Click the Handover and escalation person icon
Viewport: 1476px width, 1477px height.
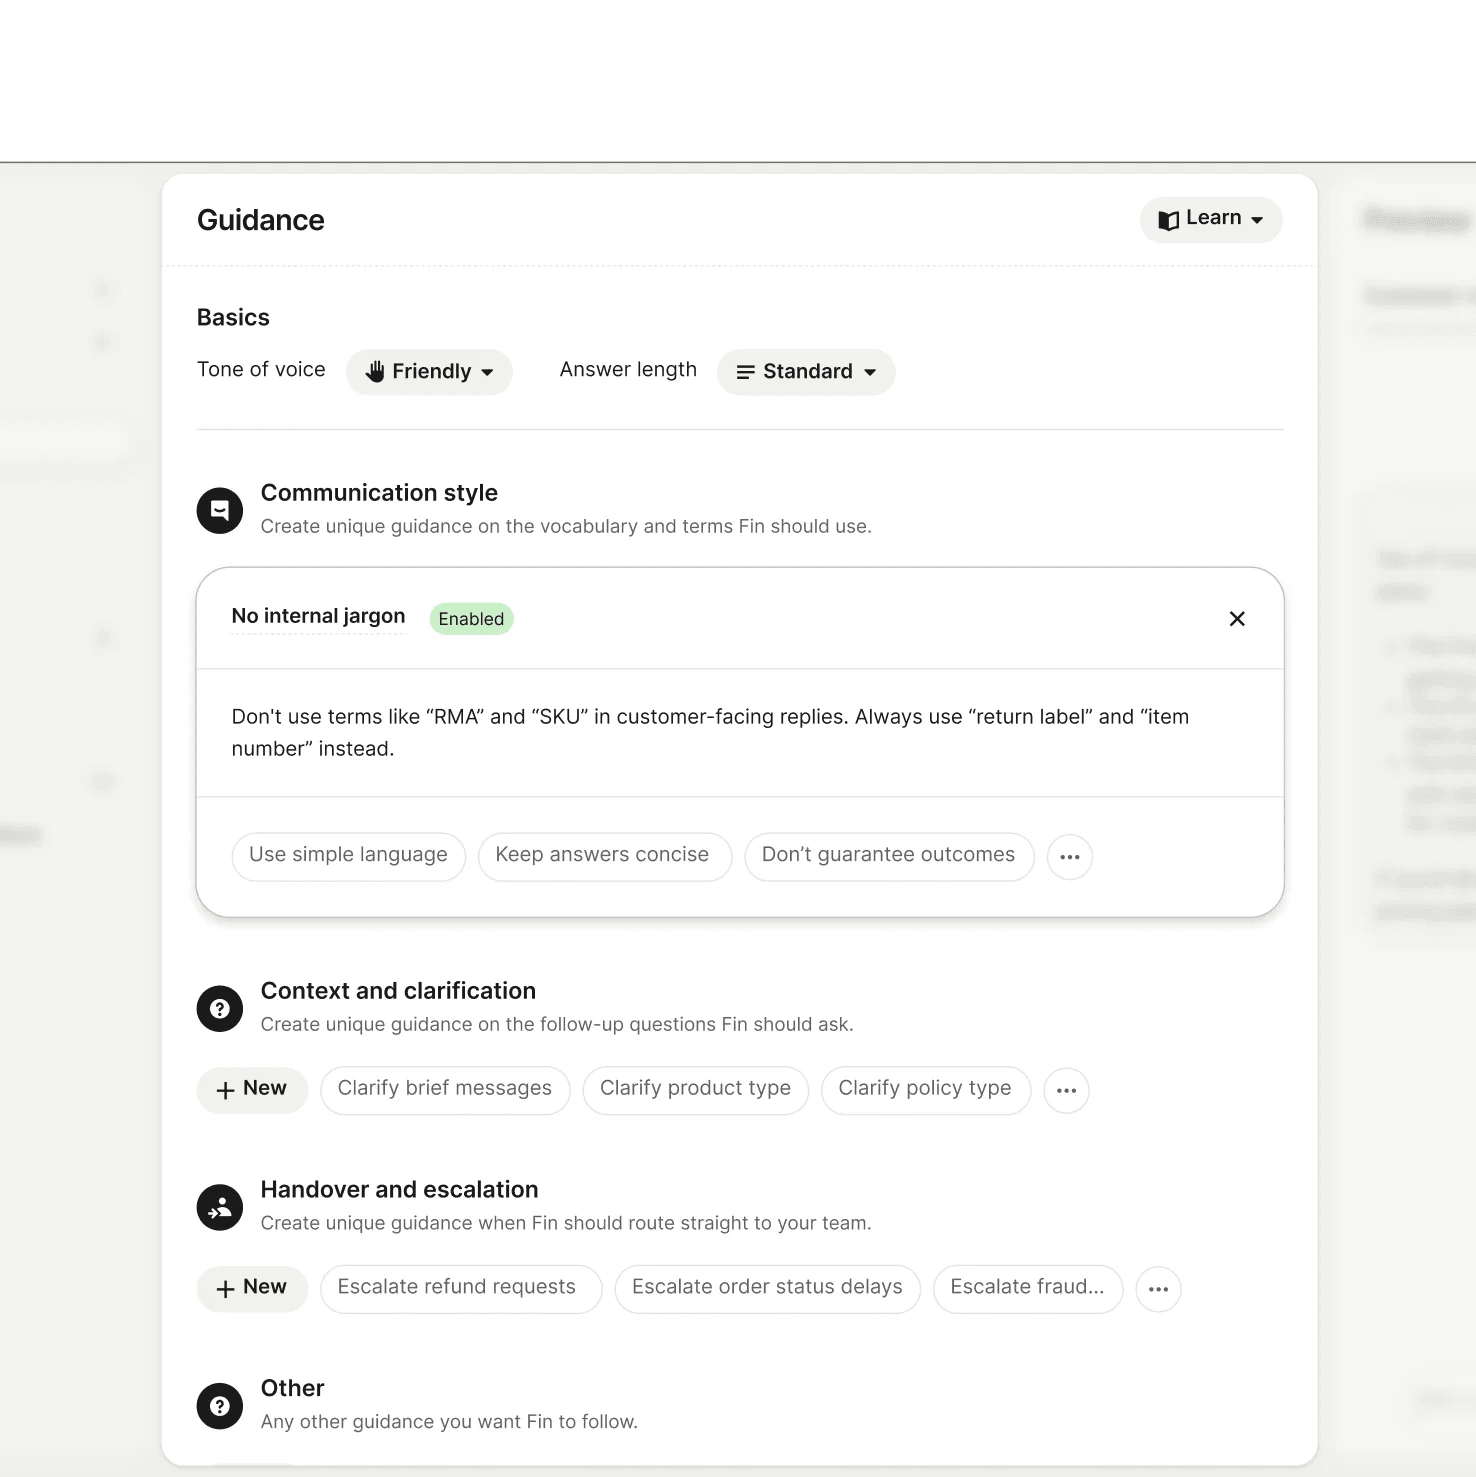click(220, 1208)
